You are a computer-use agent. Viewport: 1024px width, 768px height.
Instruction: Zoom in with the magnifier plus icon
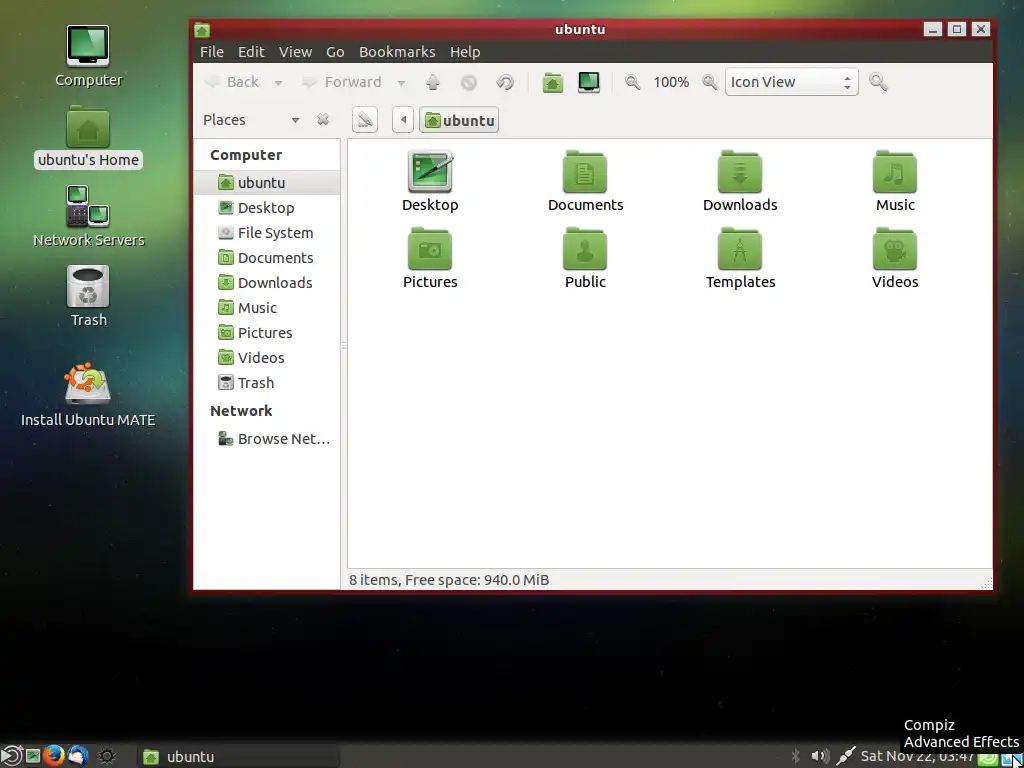[x=709, y=82]
